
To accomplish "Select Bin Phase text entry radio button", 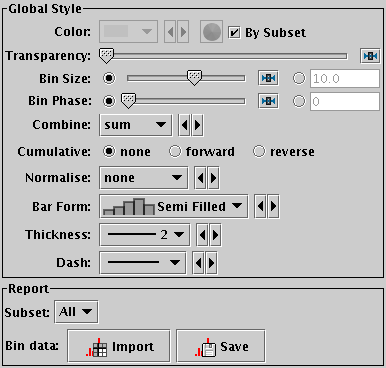I will 299,101.
